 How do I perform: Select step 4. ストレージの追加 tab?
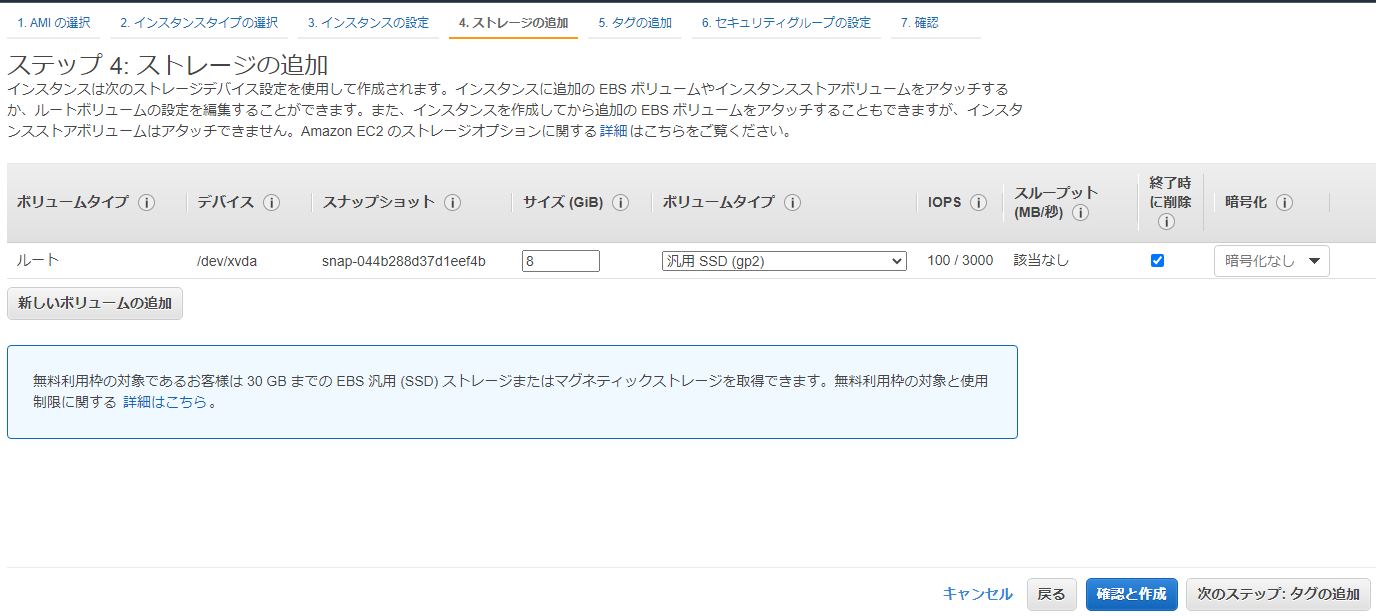coord(513,22)
